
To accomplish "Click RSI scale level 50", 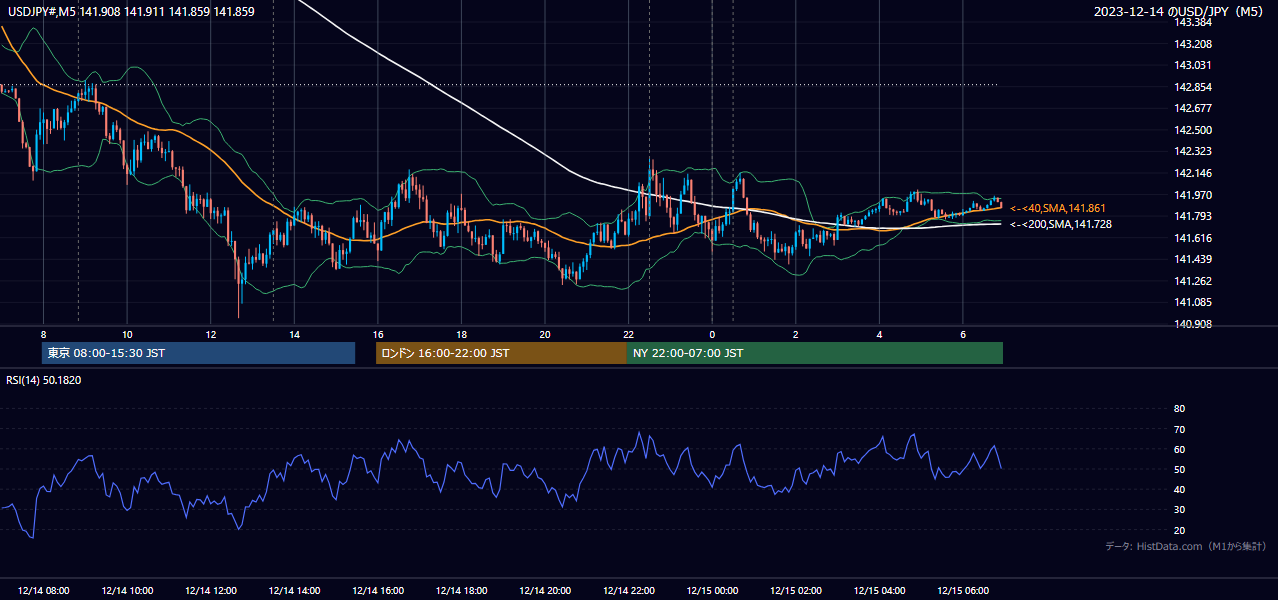I will [x=1179, y=469].
